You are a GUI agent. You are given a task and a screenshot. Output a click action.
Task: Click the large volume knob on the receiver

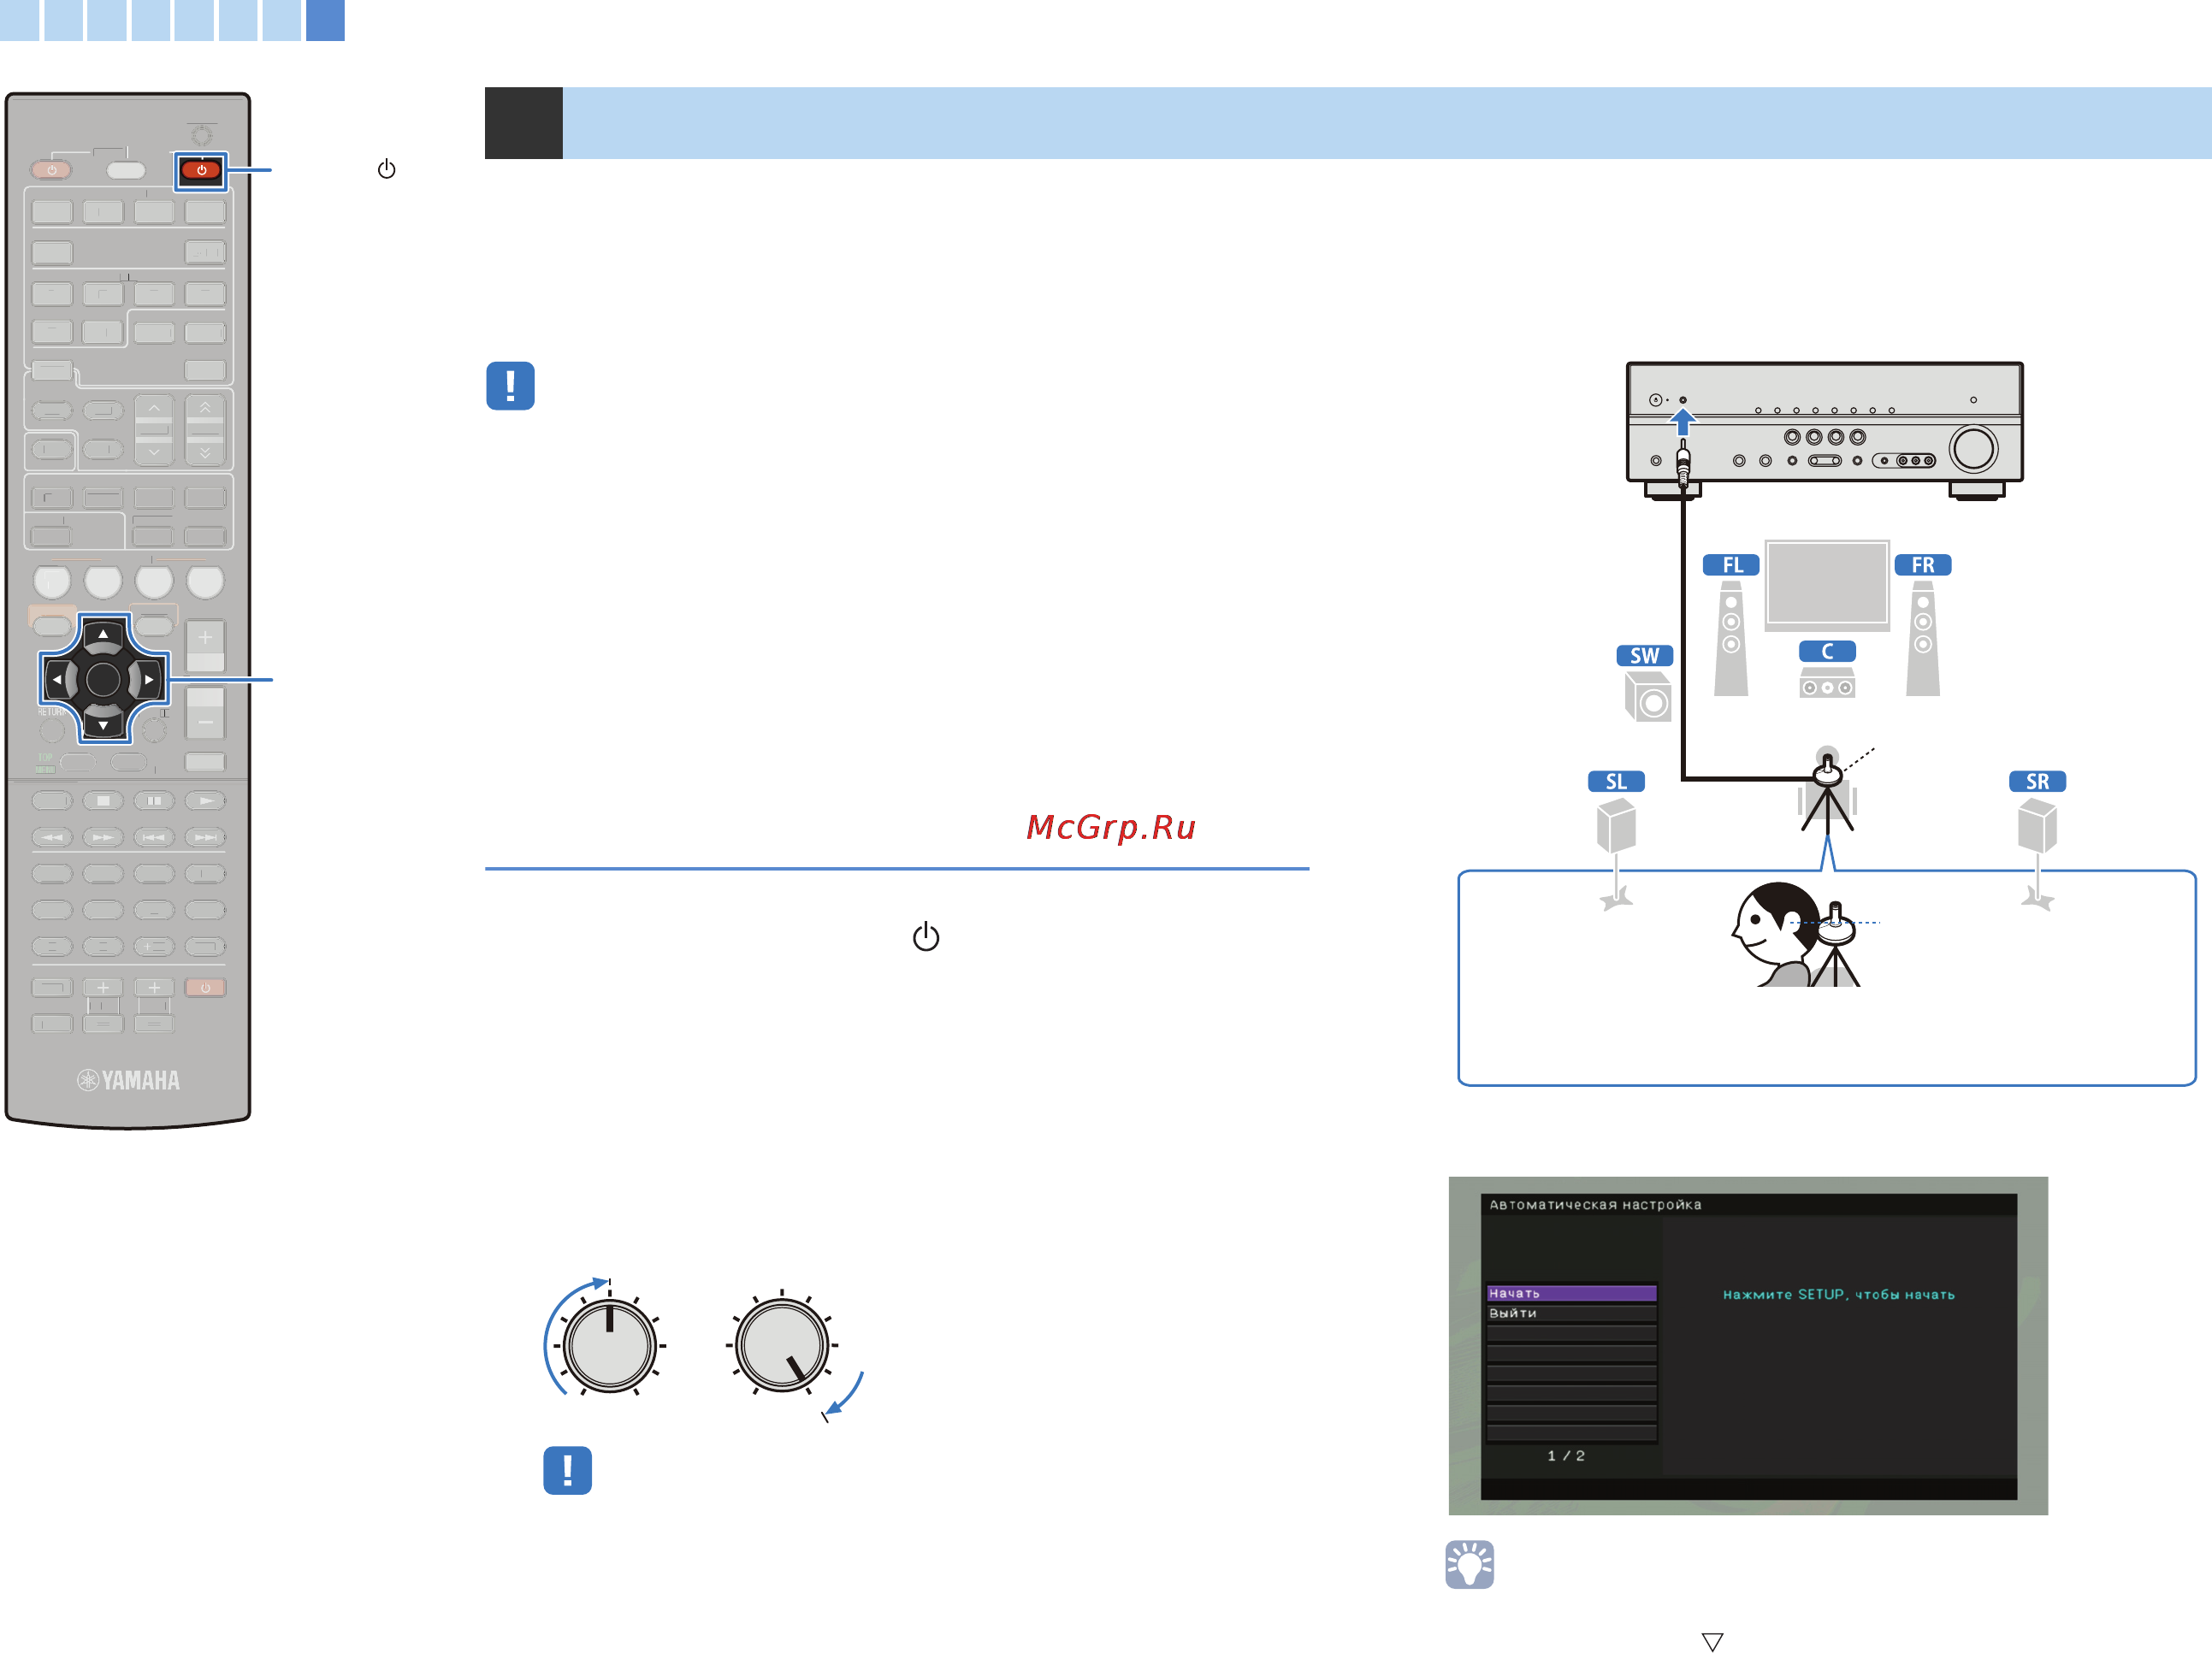point(1973,449)
